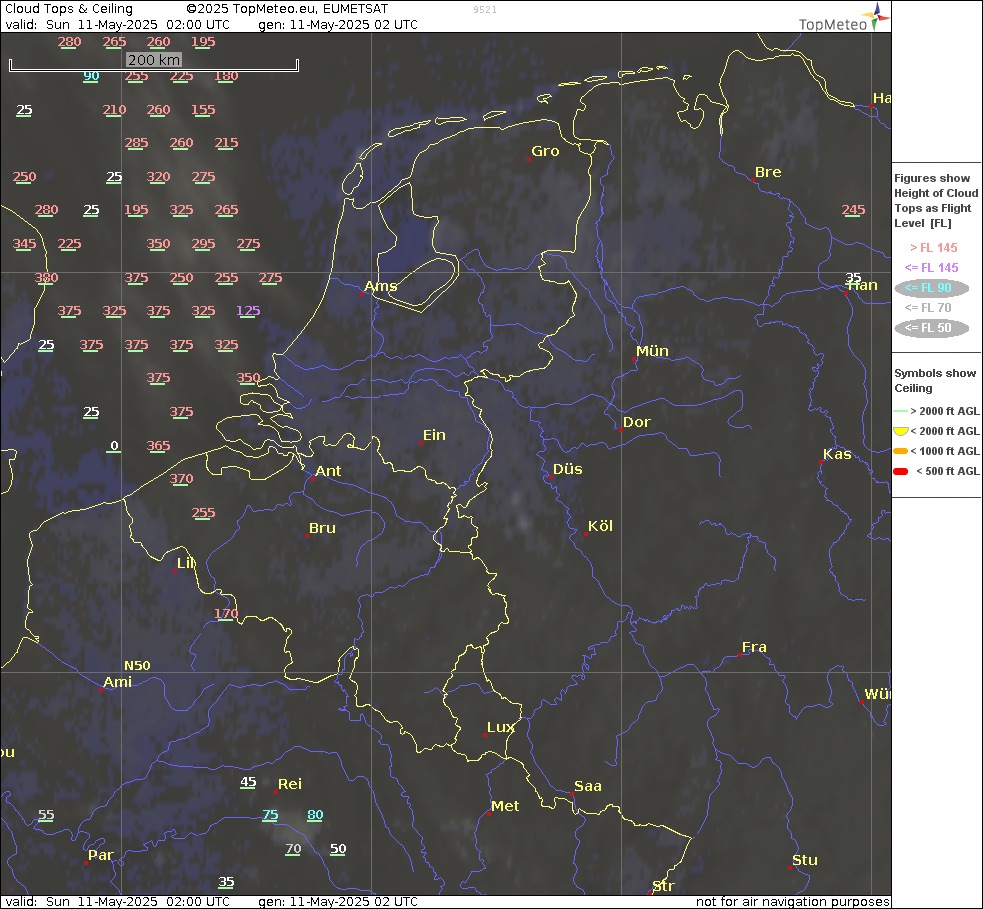Click the Amiens 'Ami' city label
The height and width of the screenshot is (909, 983).
click(x=117, y=682)
